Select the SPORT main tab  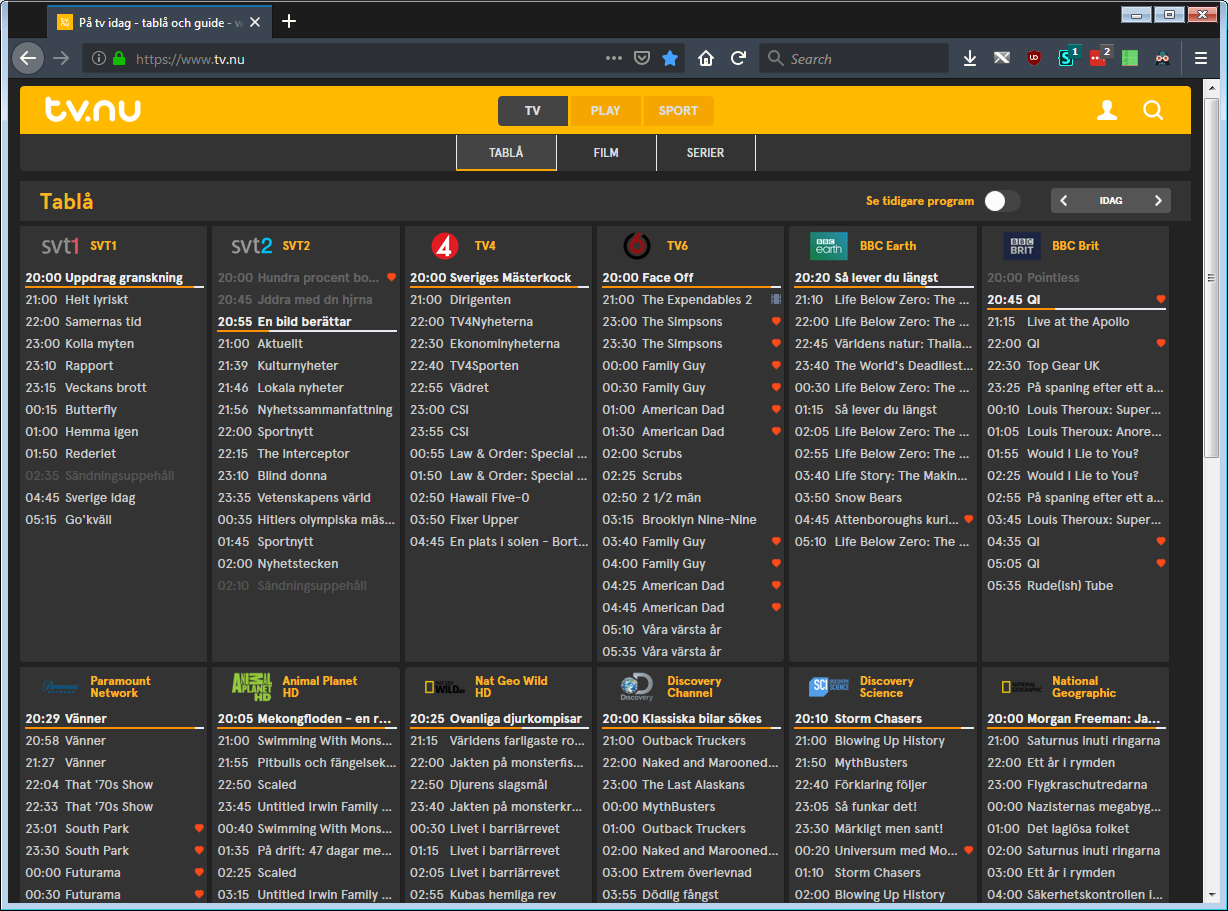tap(678, 111)
